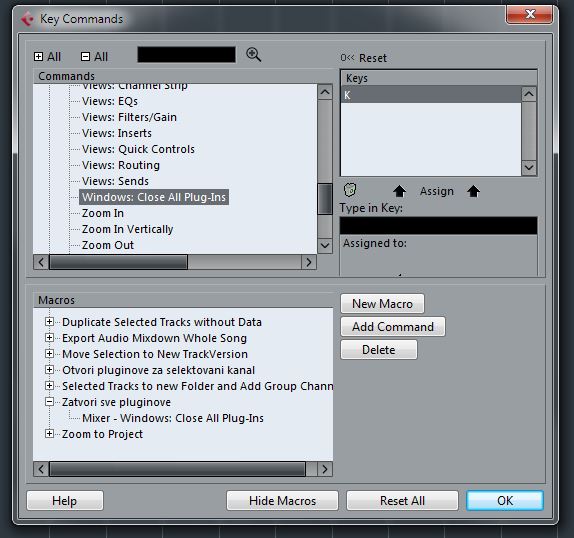Click the up arrow left of Assign

pos(399,191)
